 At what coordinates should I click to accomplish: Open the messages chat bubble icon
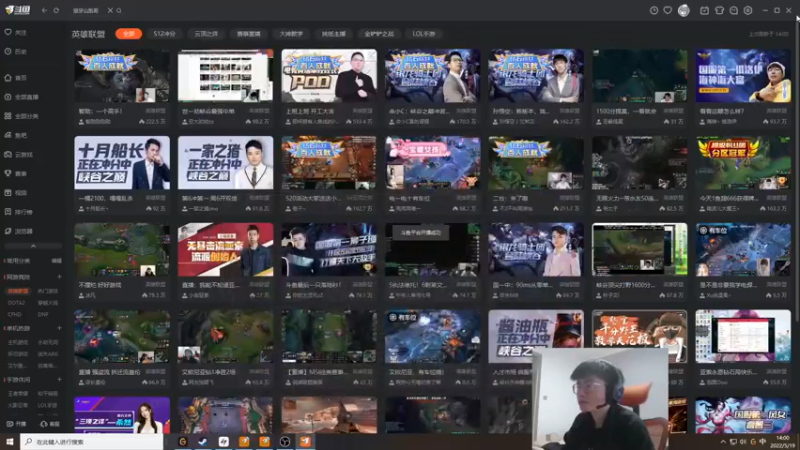click(734, 10)
